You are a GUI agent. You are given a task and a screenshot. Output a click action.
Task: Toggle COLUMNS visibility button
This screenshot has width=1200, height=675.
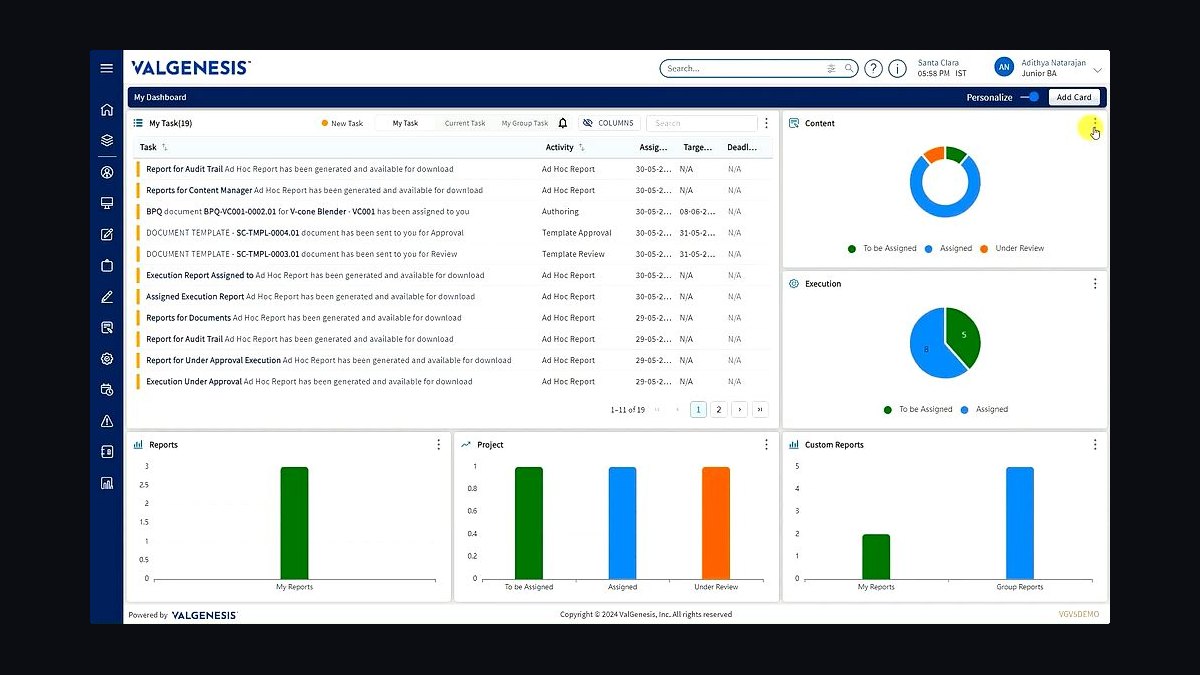608,123
